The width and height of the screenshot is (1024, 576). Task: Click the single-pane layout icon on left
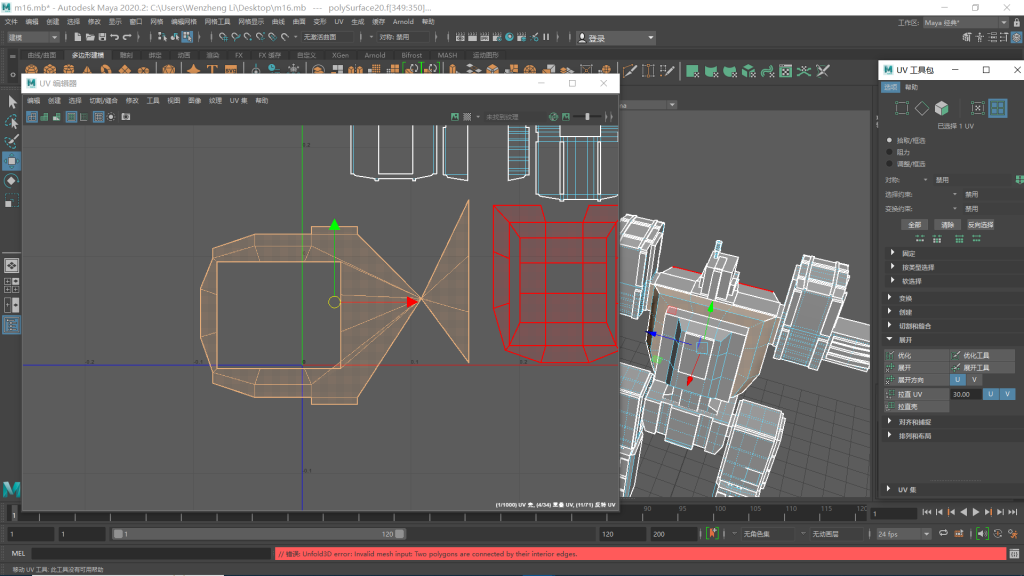11,265
